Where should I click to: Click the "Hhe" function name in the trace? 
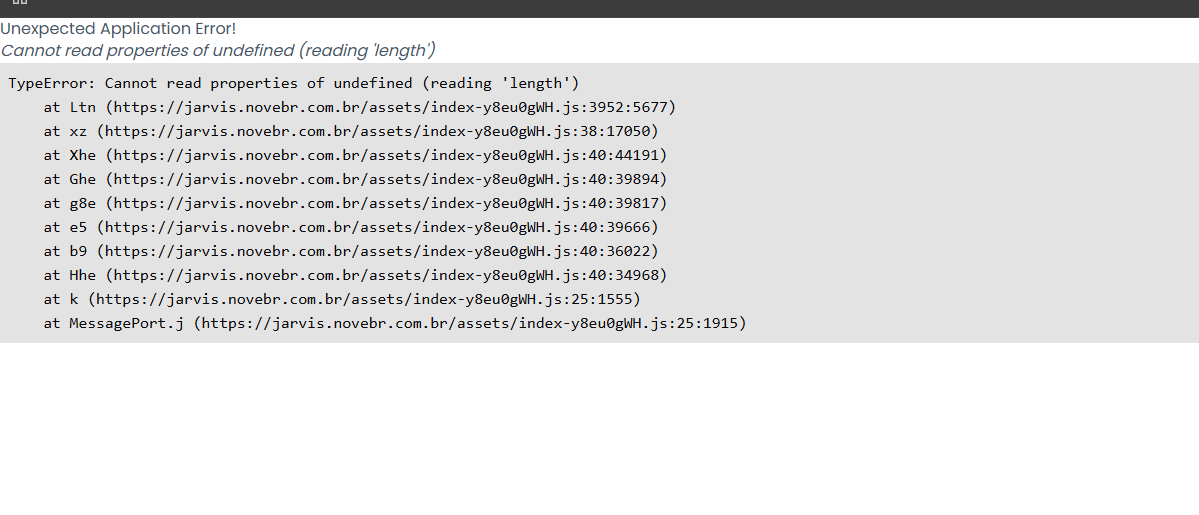(x=83, y=275)
